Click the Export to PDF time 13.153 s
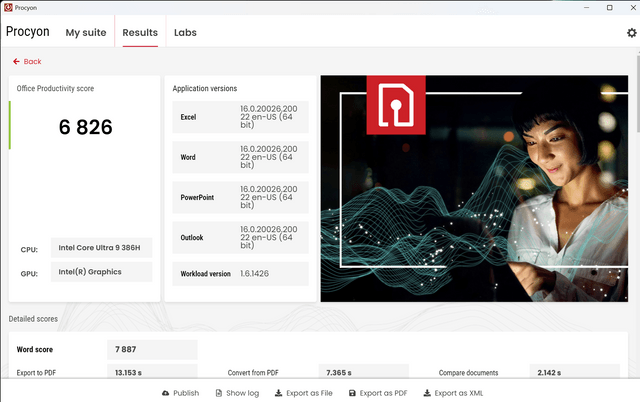Viewport: 640px width, 402px height. (152, 372)
